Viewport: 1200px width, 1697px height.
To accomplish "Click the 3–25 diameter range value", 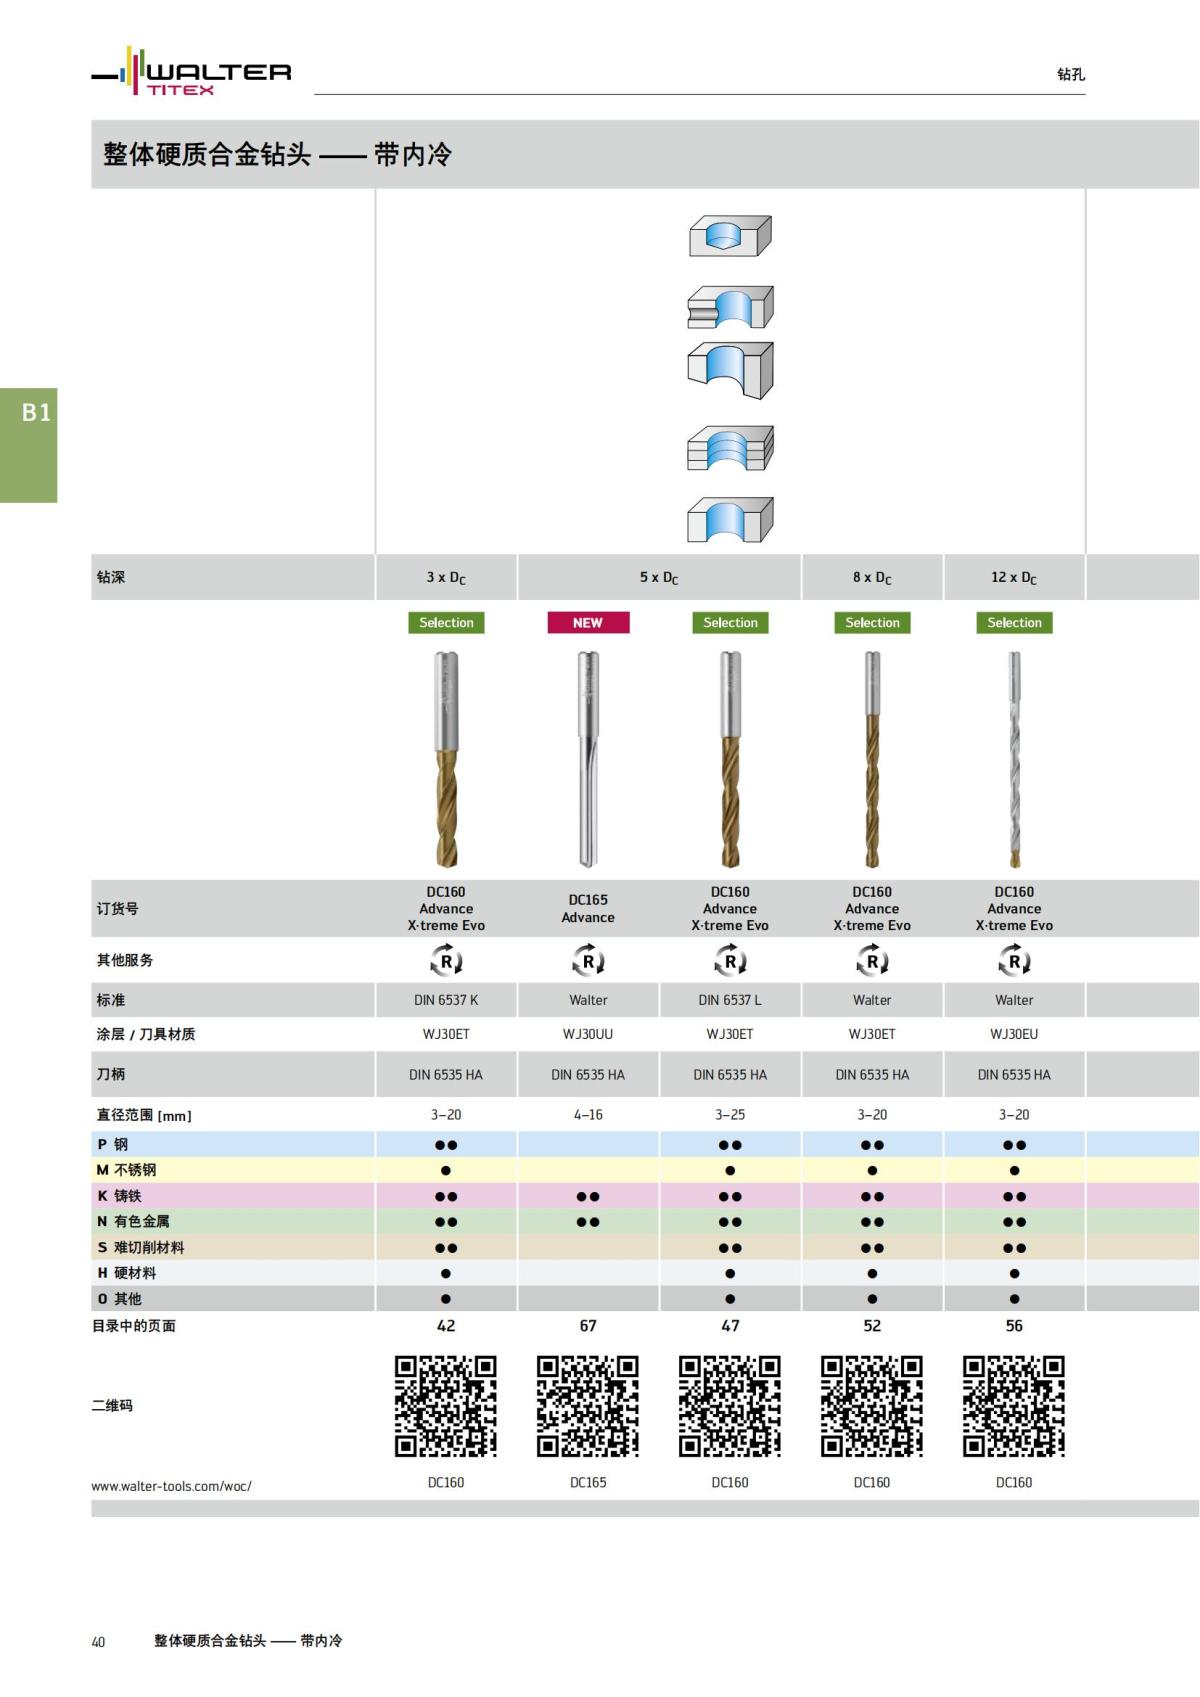I will point(730,1114).
